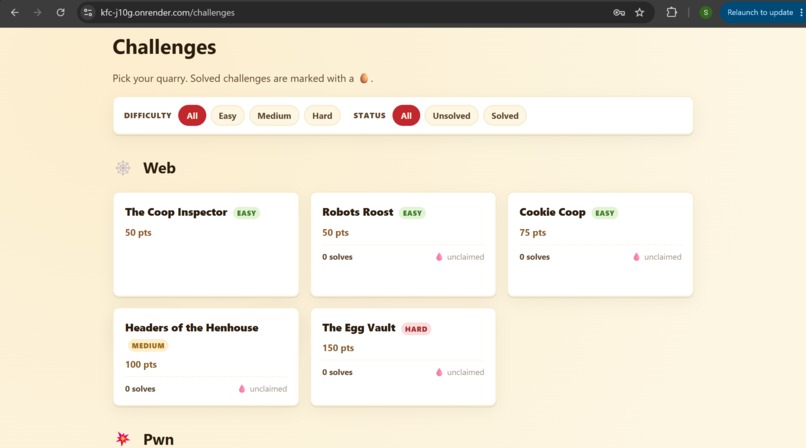Show only Solved challenges
Viewport: 806px width, 448px height.
(505, 116)
